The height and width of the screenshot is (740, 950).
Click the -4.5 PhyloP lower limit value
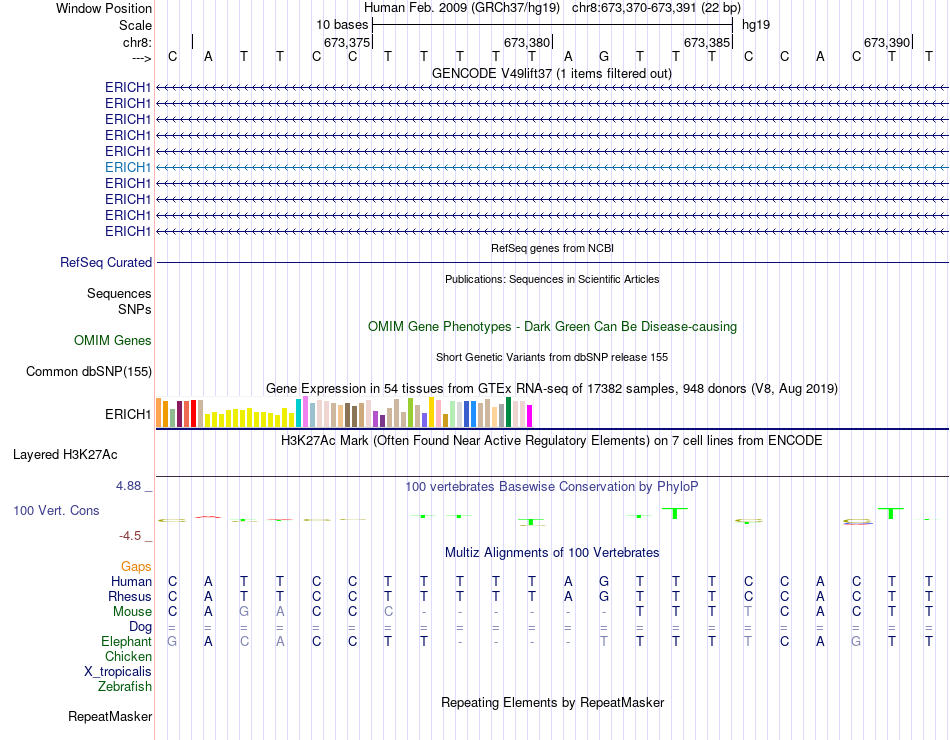(x=130, y=536)
